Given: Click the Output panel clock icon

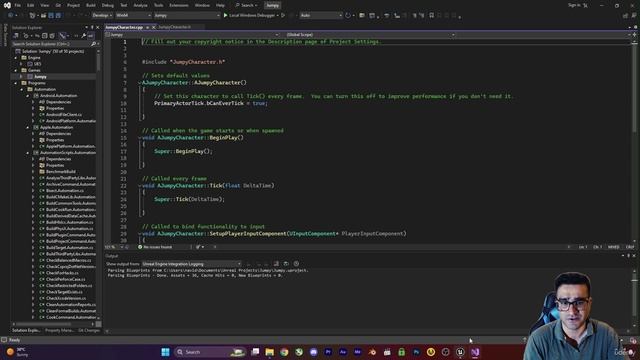Looking at the screenshot, I should (296, 264).
